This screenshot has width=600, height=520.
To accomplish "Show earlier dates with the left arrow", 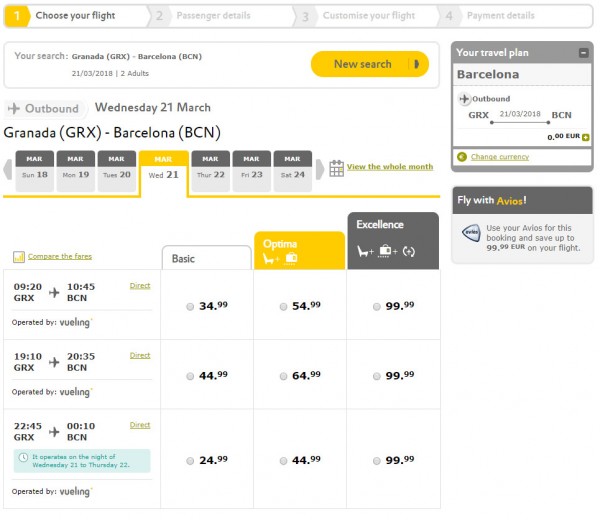I will tap(8, 169).
